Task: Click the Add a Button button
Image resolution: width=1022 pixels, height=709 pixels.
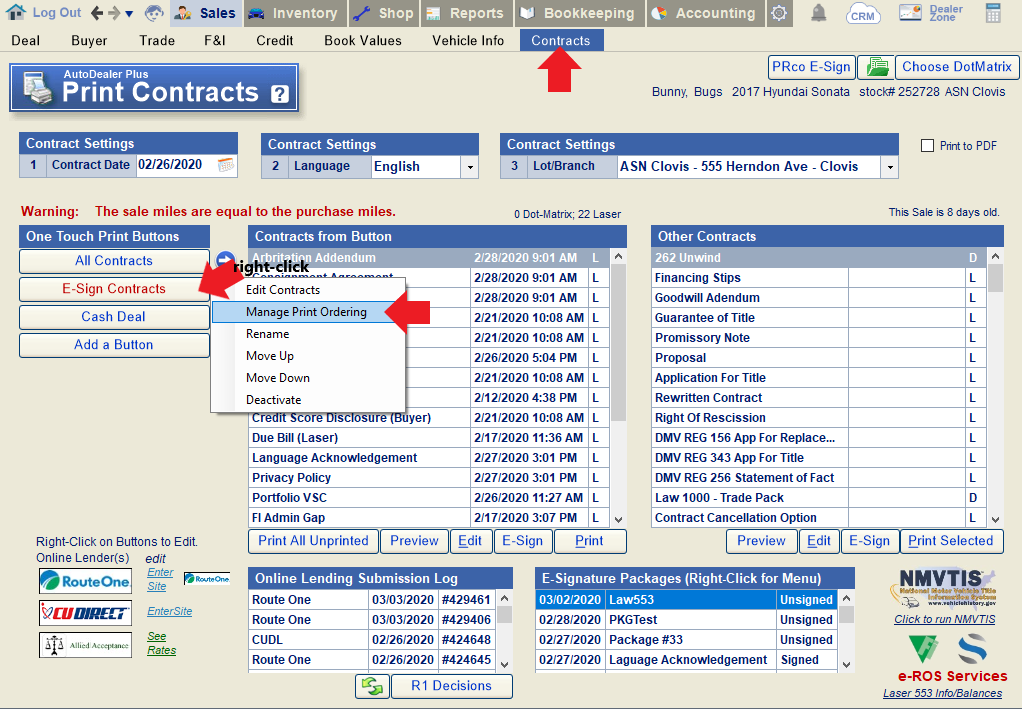Action: pos(114,345)
